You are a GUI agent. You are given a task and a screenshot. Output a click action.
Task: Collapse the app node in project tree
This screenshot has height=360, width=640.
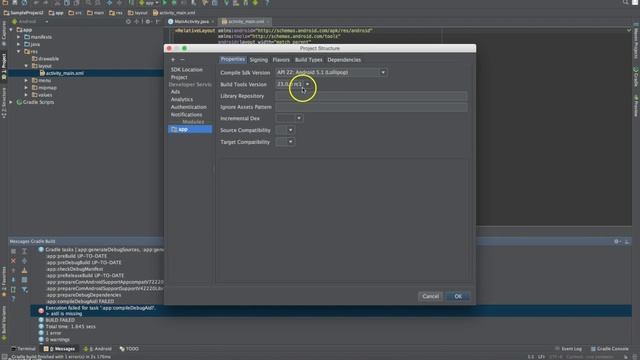[11, 30]
